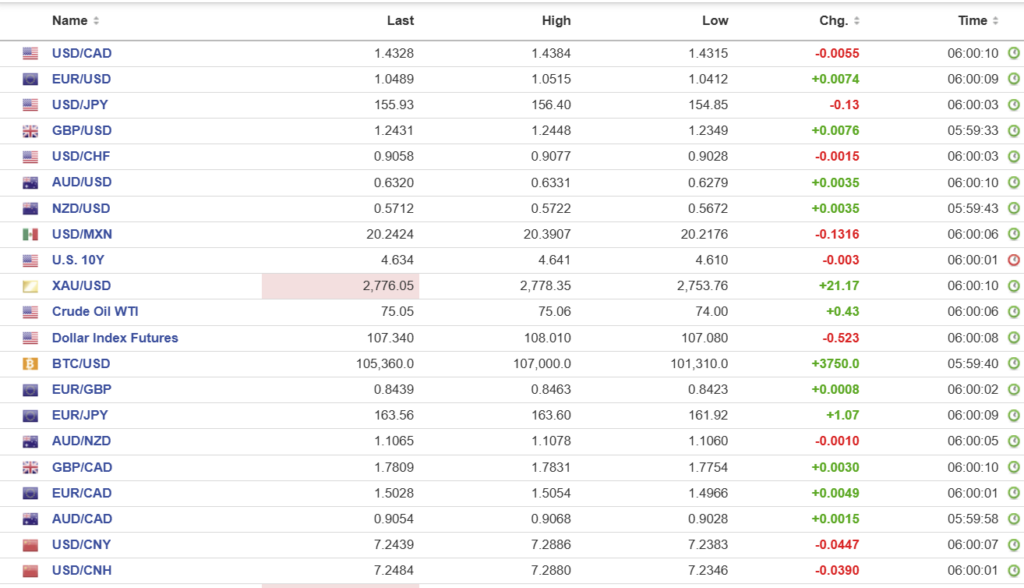1024x588 pixels.
Task: Open the GBP/CAD pair link
Action: [82, 467]
